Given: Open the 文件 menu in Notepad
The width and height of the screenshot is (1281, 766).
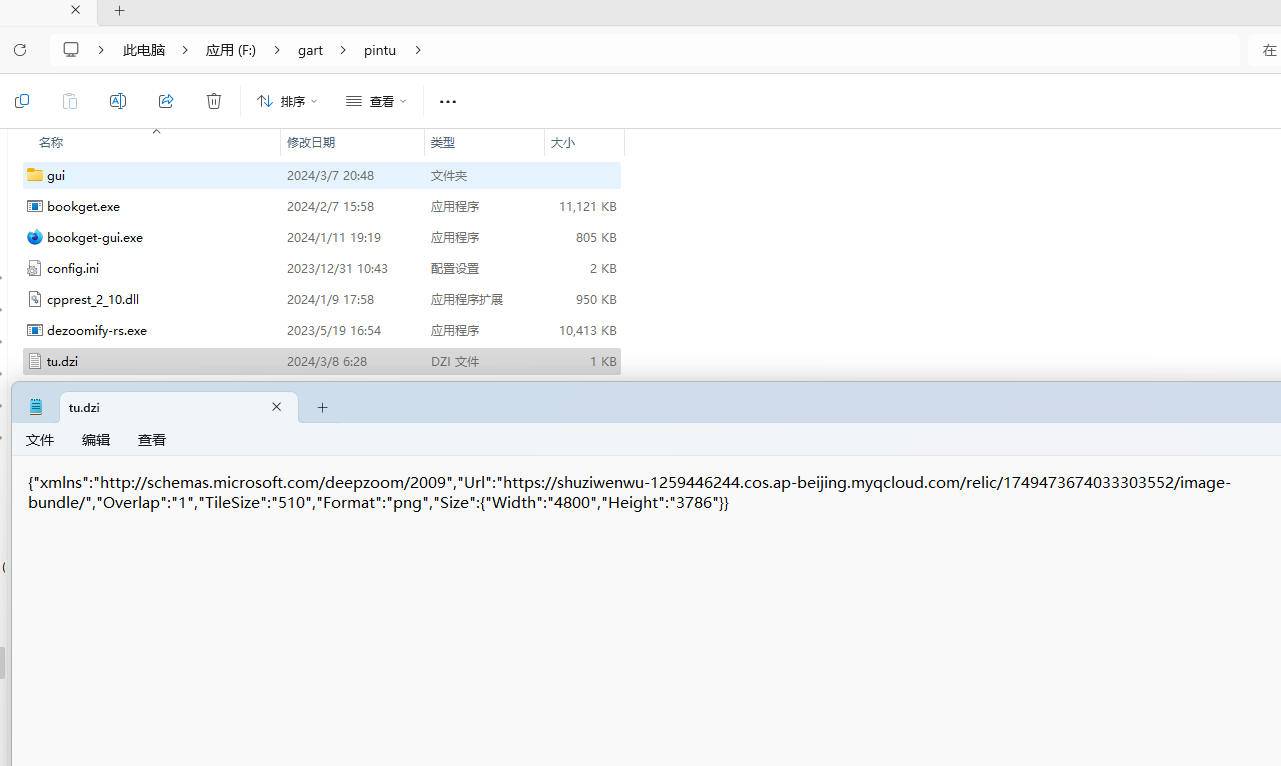Looking at the screenshot, I should click(x=40, y=440).
